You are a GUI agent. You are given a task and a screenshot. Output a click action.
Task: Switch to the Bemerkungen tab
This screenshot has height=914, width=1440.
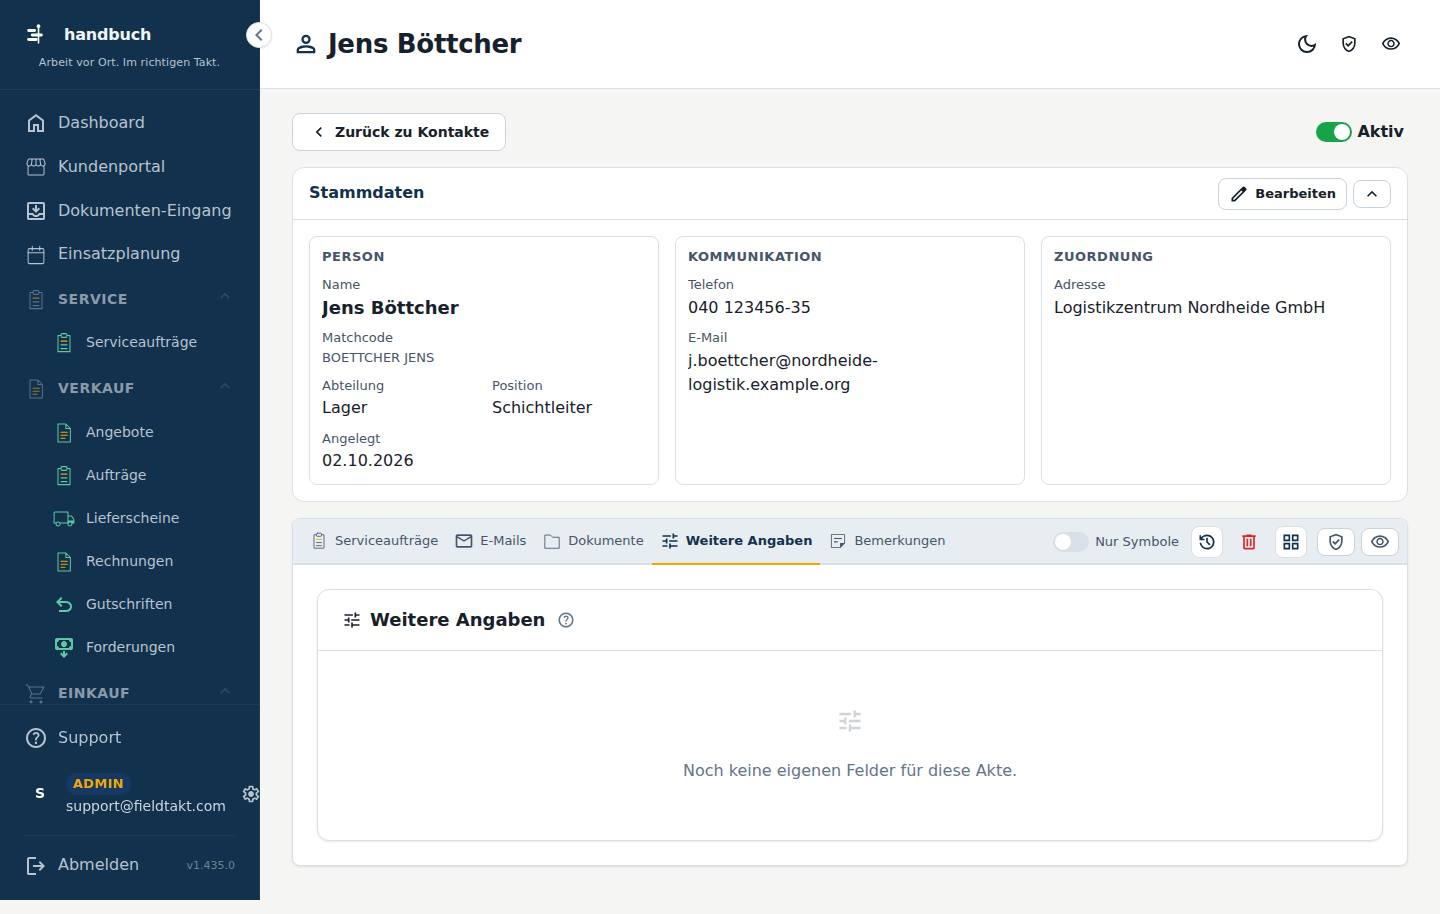point(888,541)
